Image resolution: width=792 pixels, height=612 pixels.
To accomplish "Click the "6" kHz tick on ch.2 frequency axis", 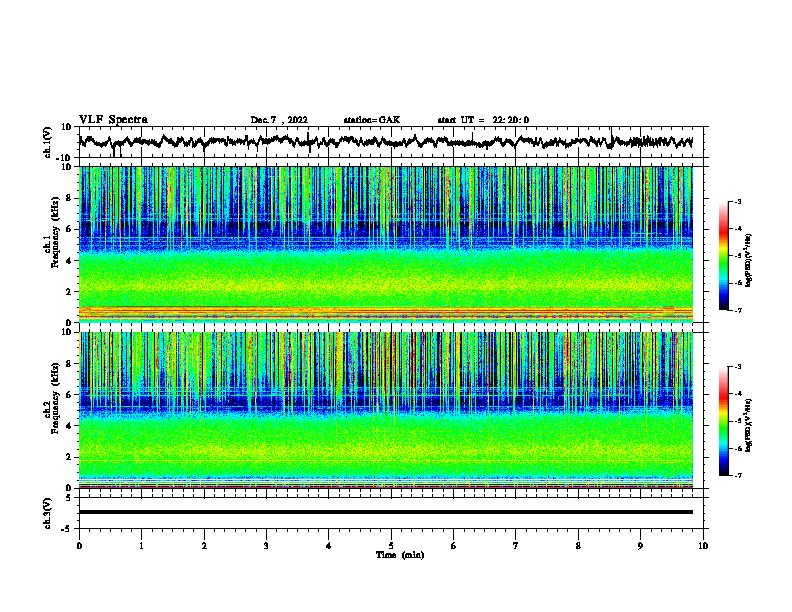I will point(69,394).
